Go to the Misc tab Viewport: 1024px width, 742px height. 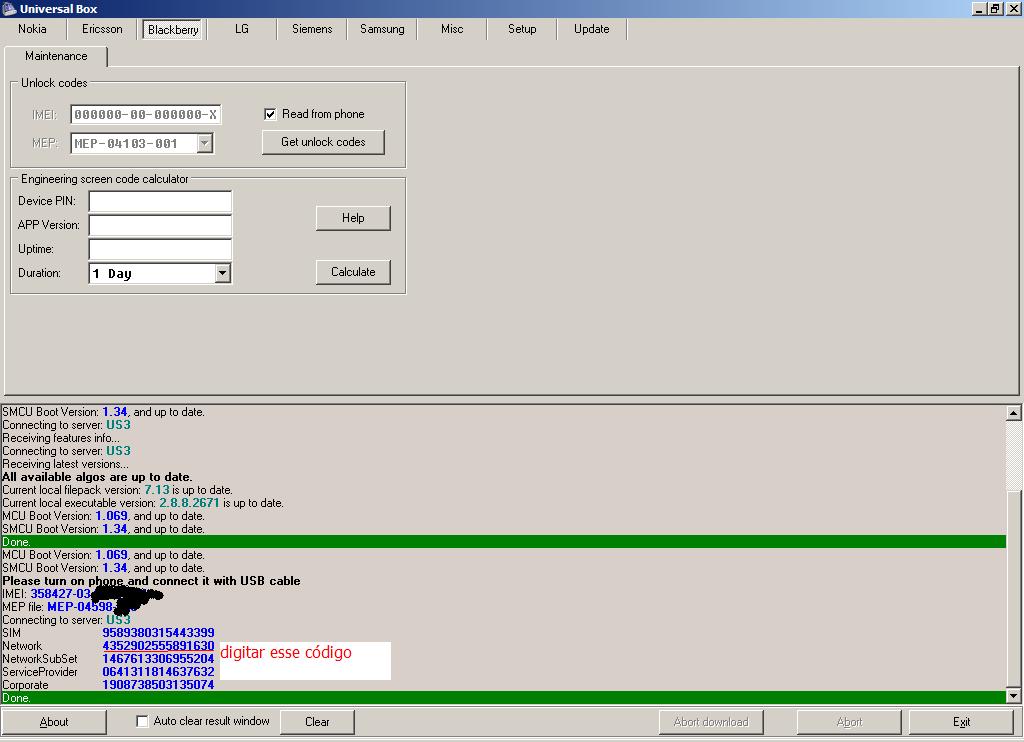(452, 29)
